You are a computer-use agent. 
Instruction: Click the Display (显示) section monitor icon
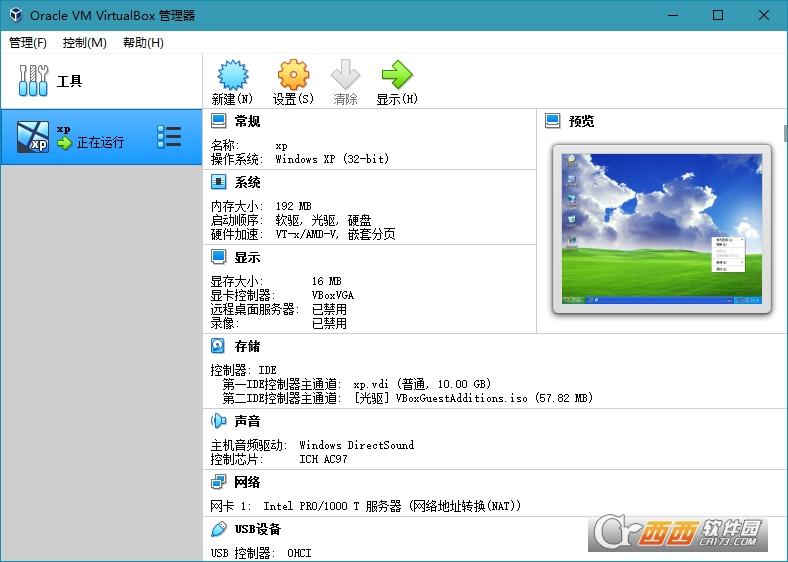[x=218, y=257]
